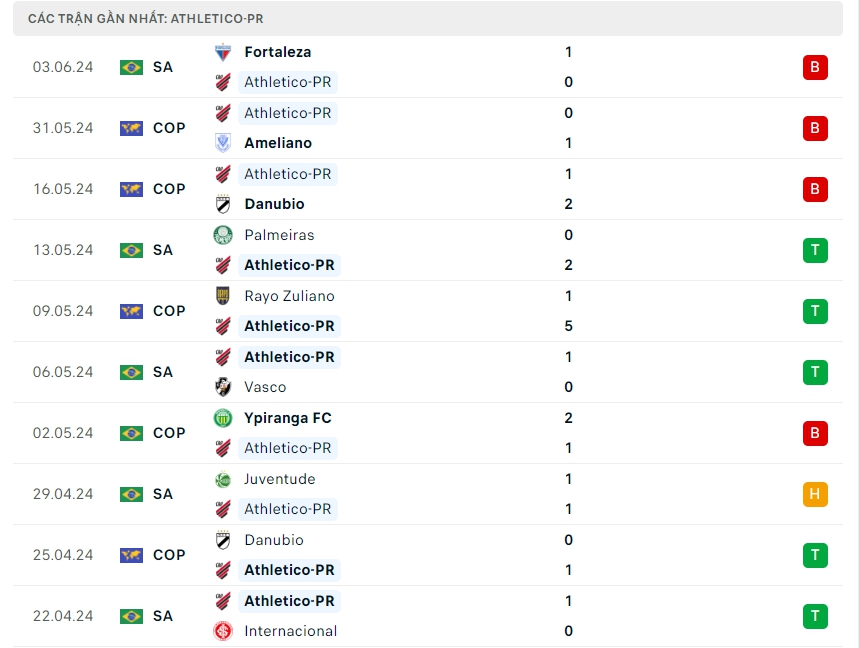Click COP competition flag on 31.05.24 row
859x648 pixels.
click(x=131, y=128)
